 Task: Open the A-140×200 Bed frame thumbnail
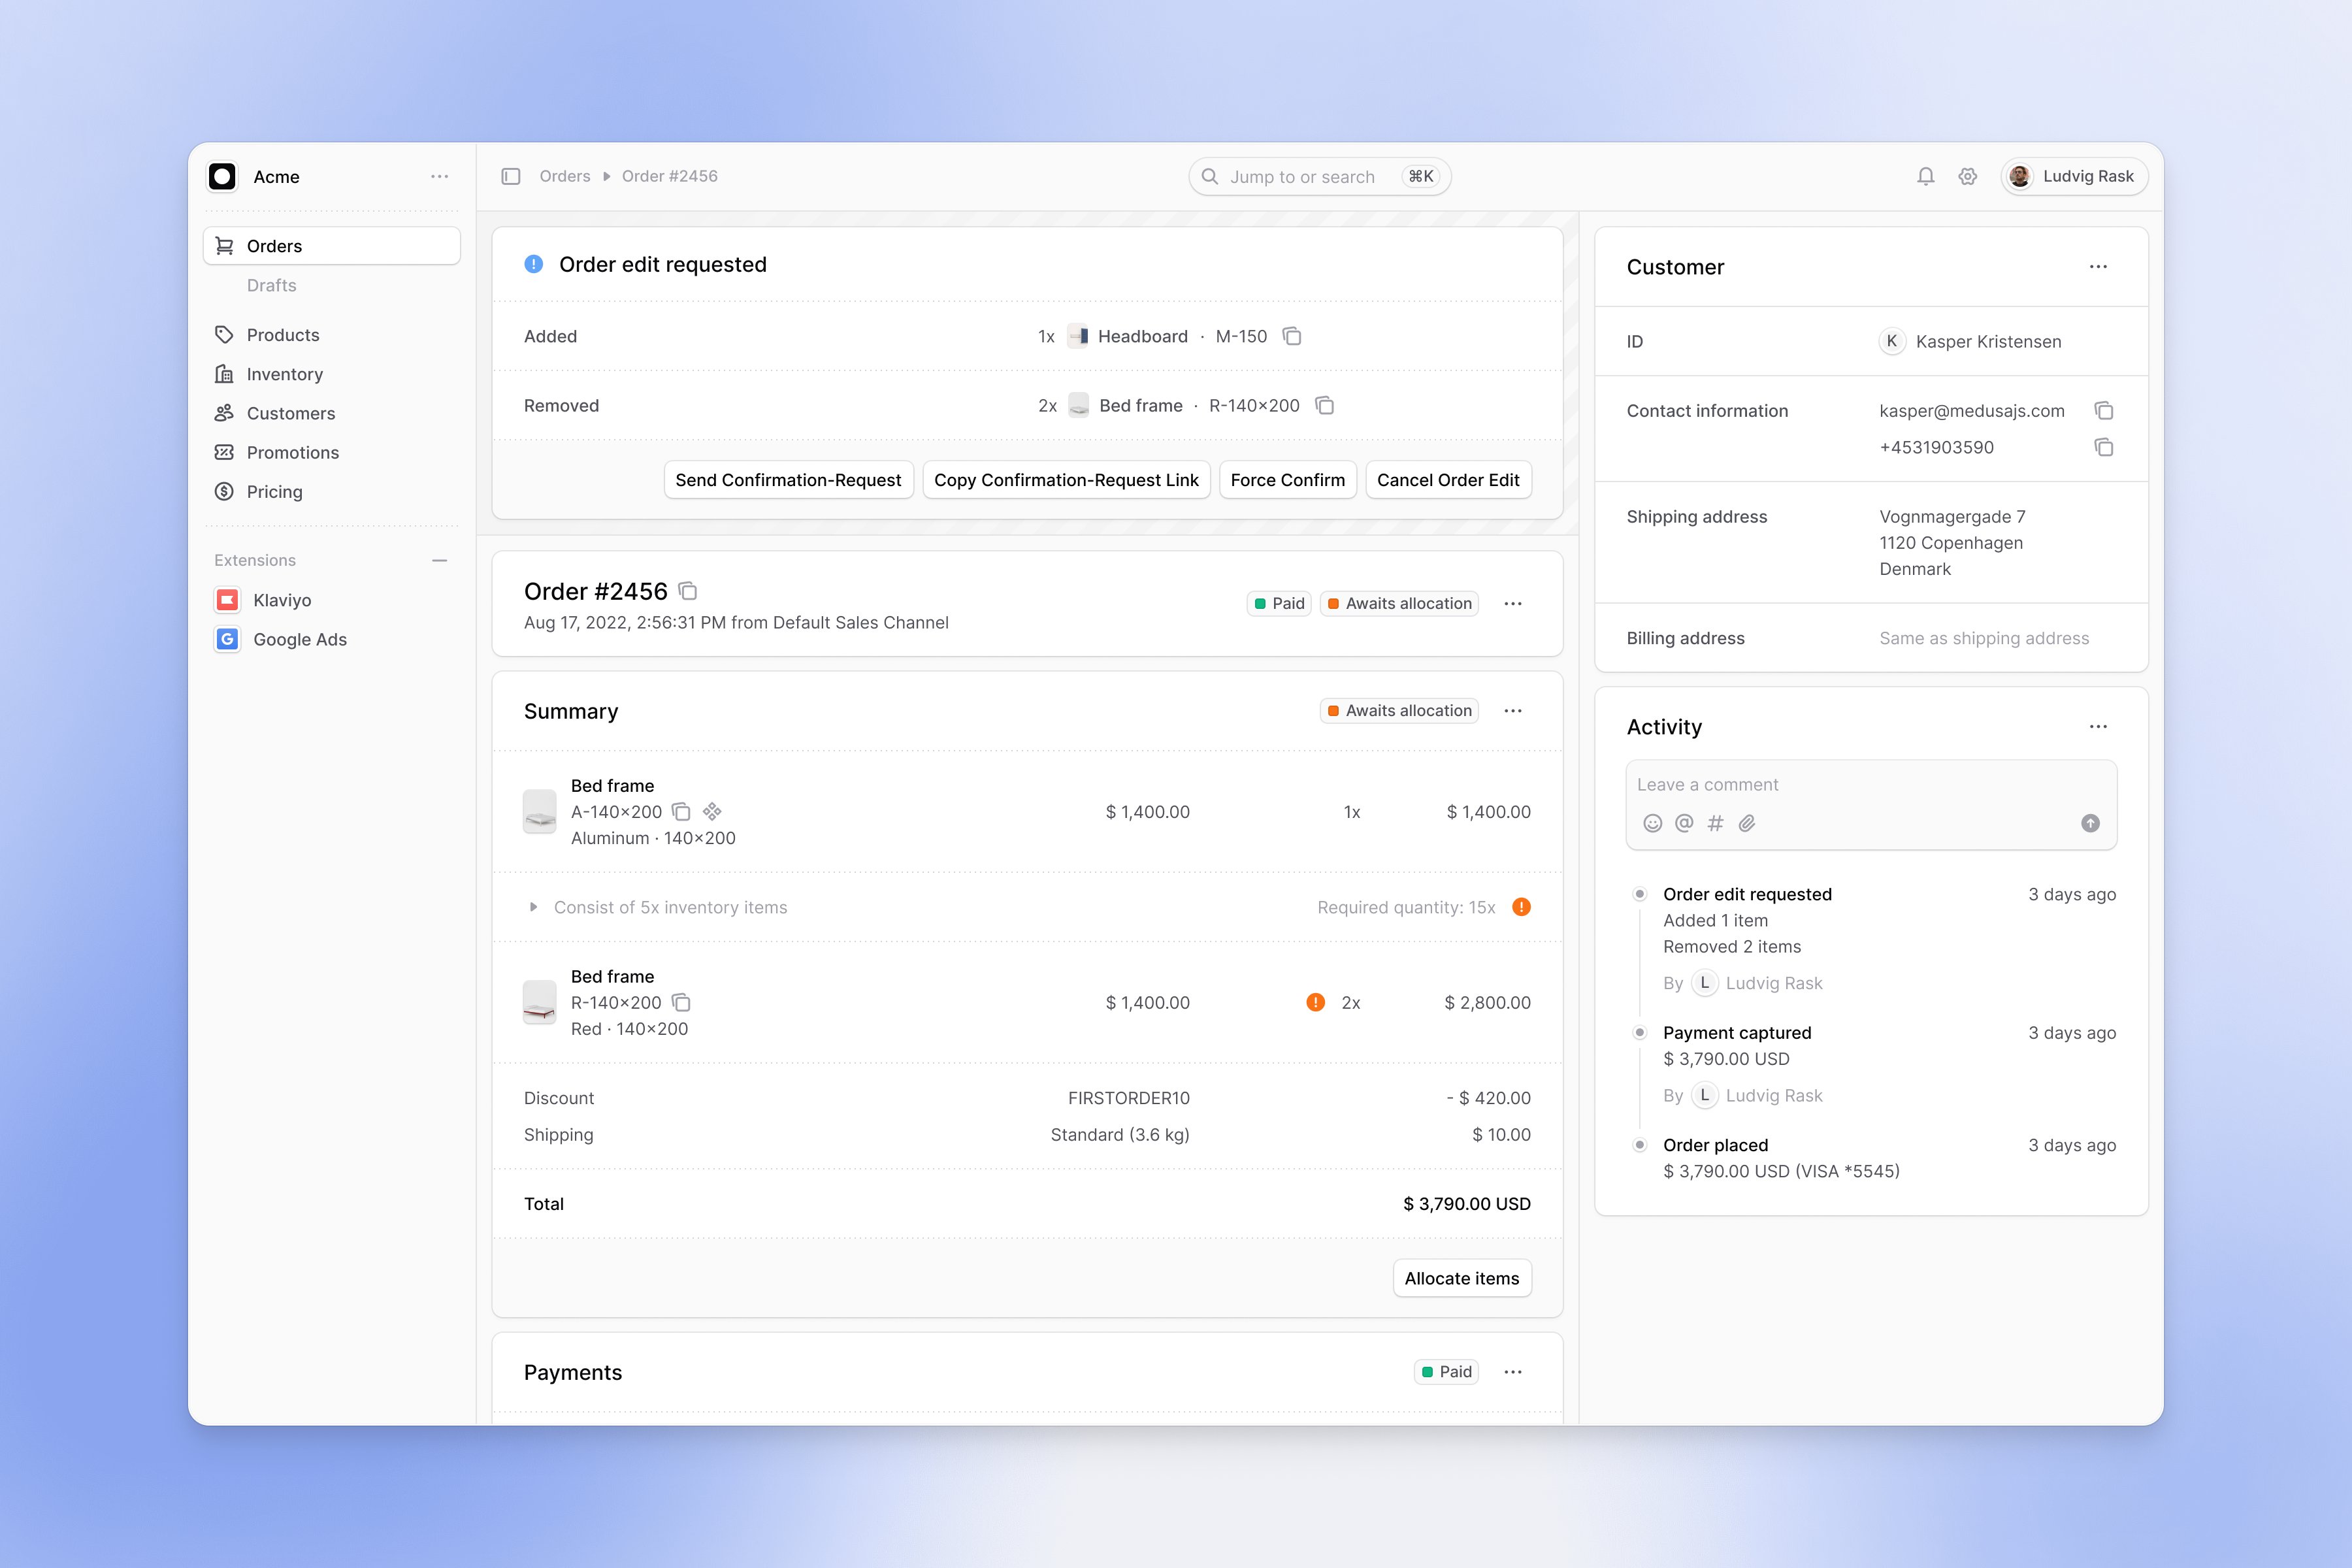coord(540,812)
